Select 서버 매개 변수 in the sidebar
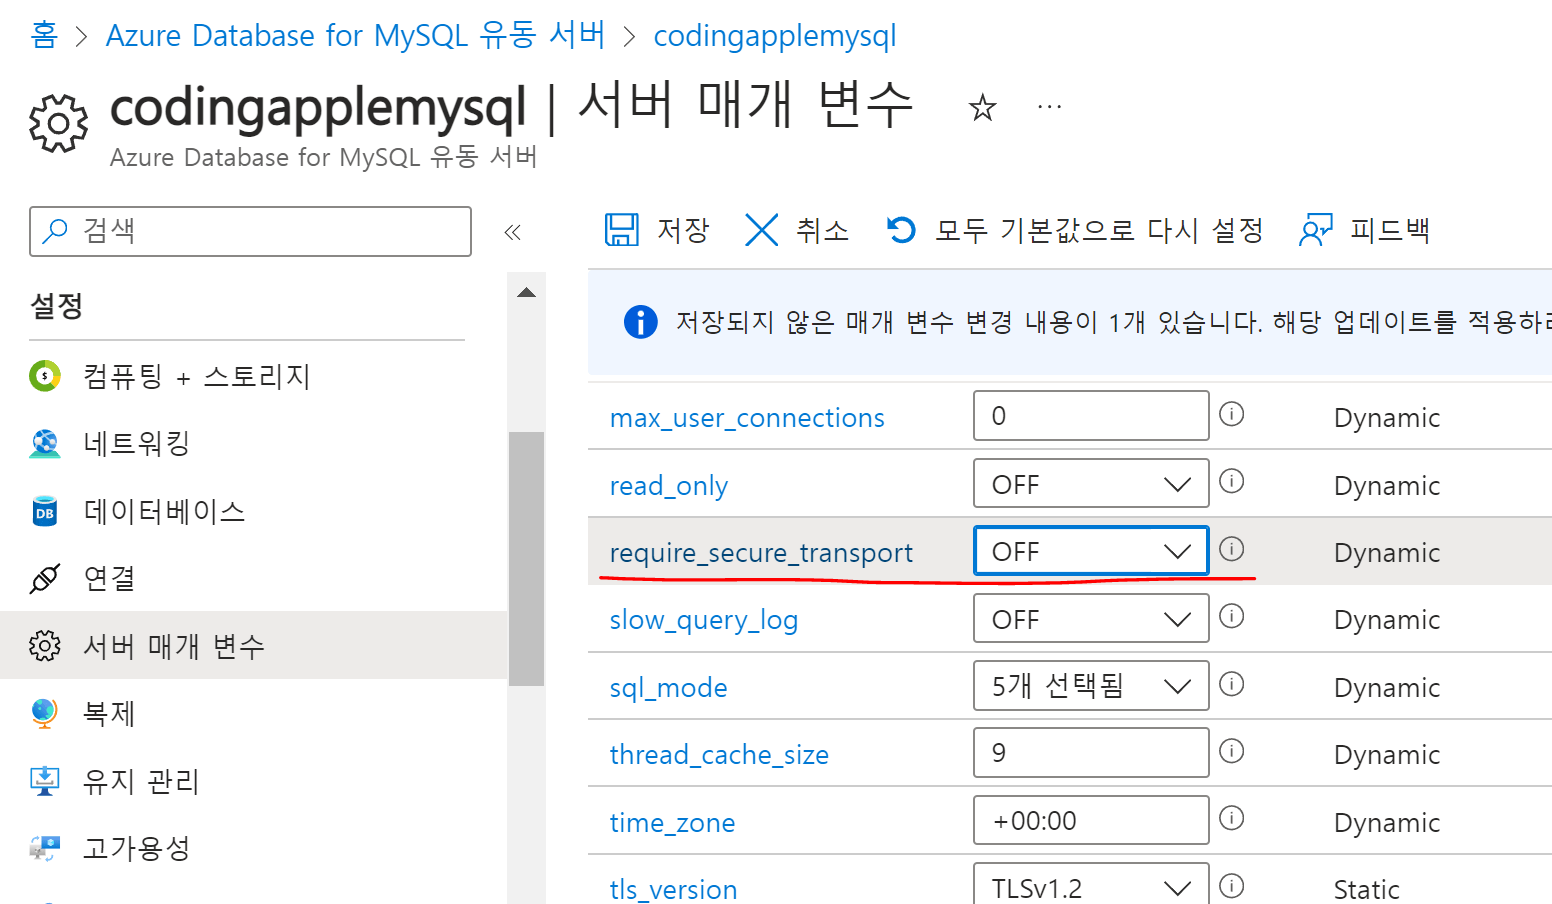 [254, 645]
